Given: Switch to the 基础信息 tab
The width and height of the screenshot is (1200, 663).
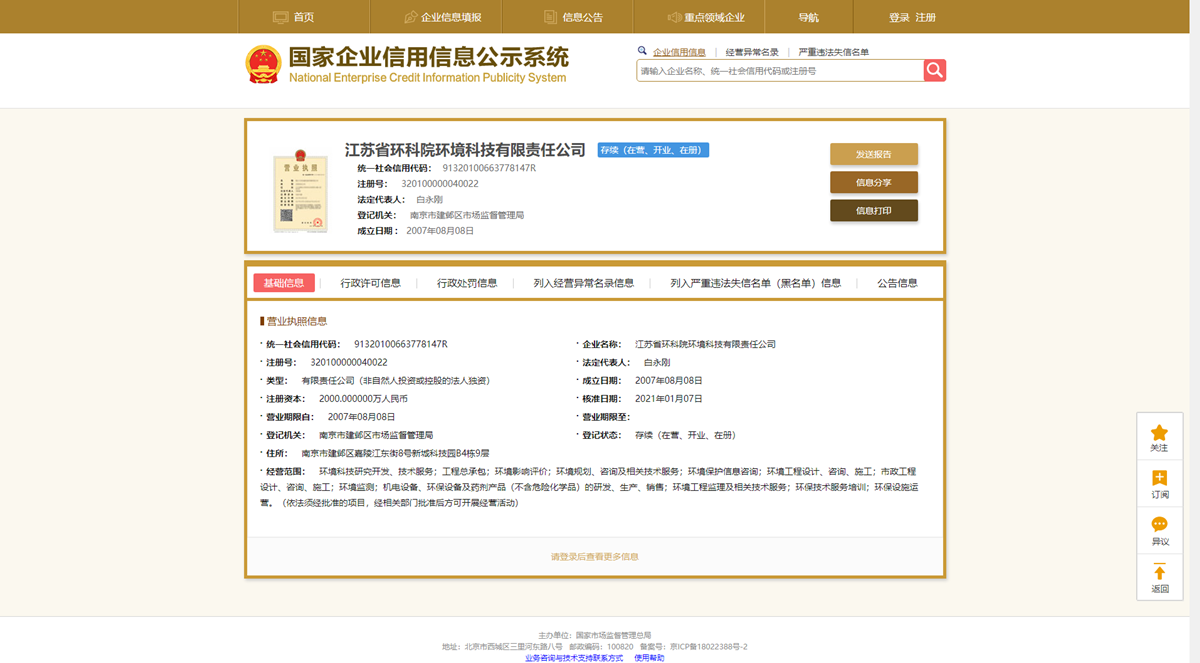Looking at the screenshot, I should (284, 283).
